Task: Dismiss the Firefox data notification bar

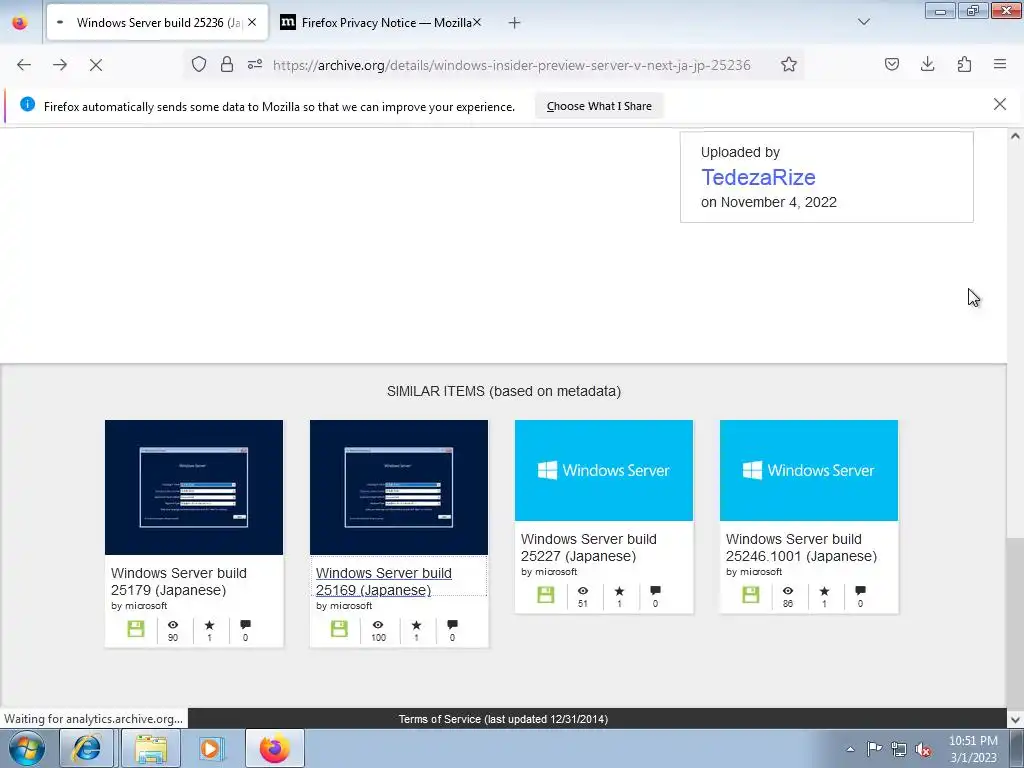Action: pyautogui.click(x=1000, y=104)
